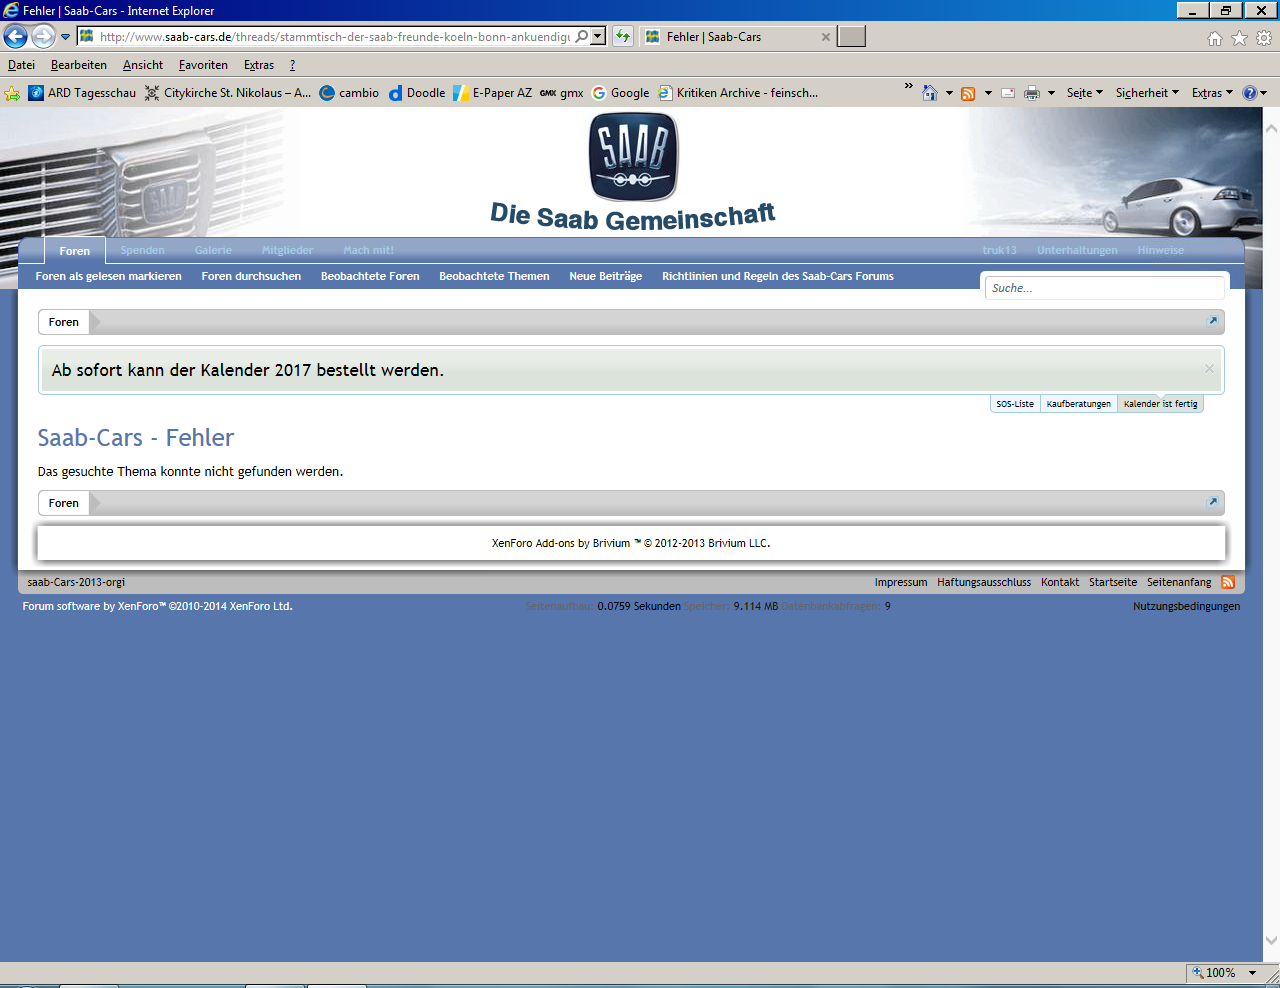1280x988 pixels.
Task: Click the Suche search field
Action: click(1104, 288)
